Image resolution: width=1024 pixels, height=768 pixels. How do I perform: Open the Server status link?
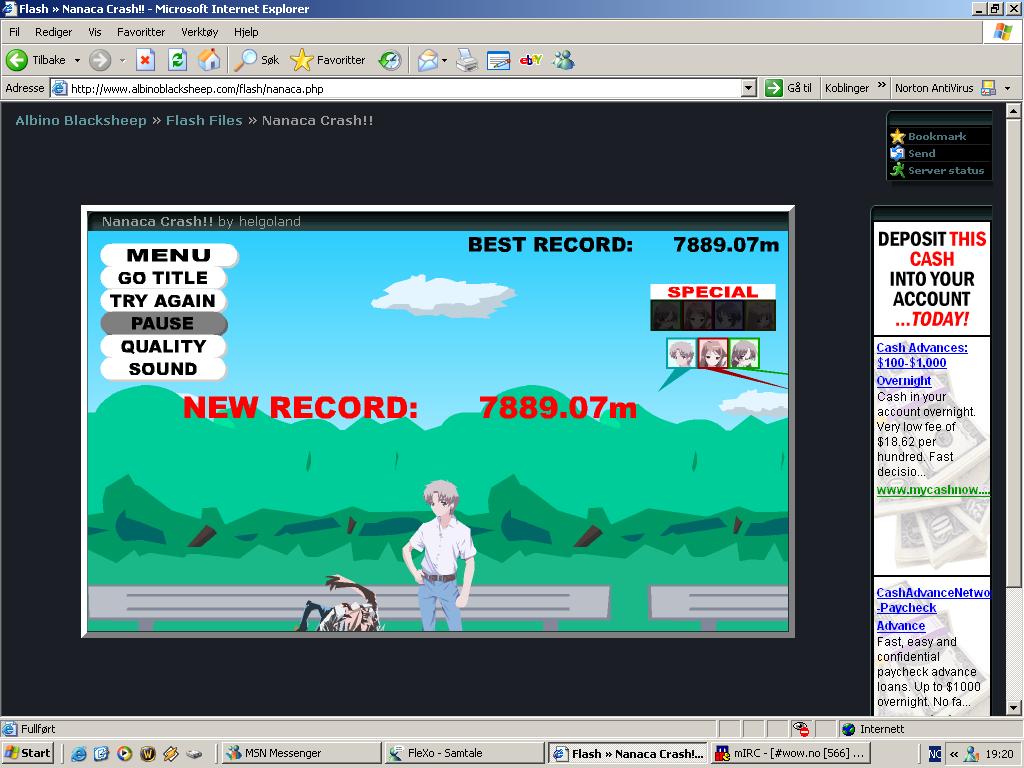click(946, 170)
